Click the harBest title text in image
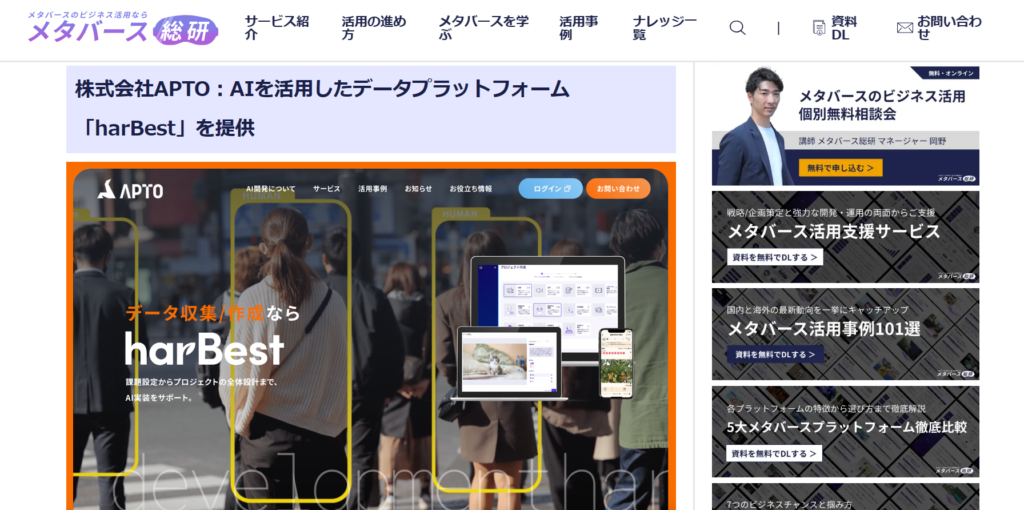Viewport: 1024px width, 510px height. (x=204, y=349)
